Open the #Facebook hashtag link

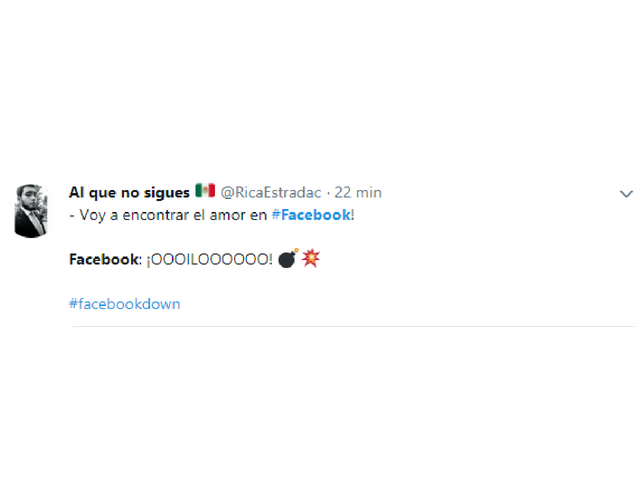pyautogui.click(x=311, y=215)
